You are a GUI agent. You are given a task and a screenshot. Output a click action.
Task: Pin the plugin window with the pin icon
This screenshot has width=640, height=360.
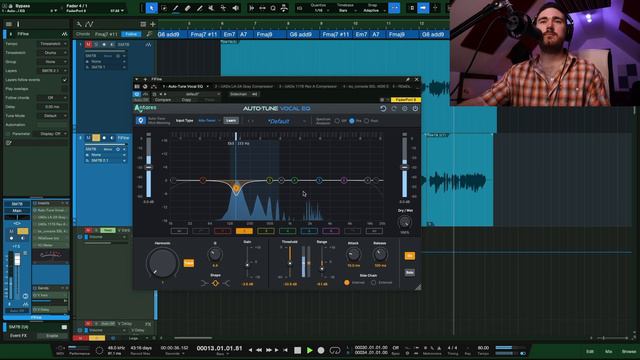[x=407, y=80]
